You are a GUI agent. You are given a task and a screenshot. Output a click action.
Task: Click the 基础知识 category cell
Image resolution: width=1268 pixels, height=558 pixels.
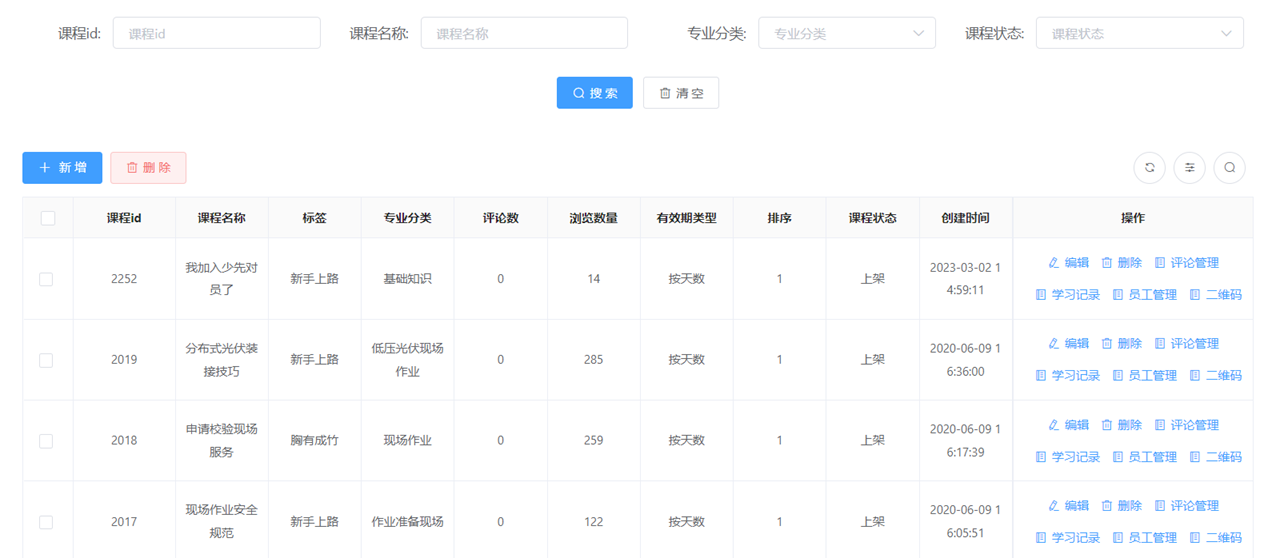[407, 279]
